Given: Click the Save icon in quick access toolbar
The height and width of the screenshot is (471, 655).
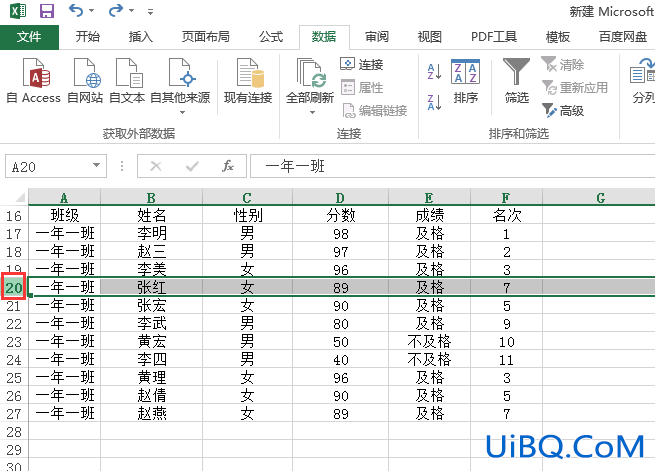Looking at the screenshot, I should pos(47,11).
